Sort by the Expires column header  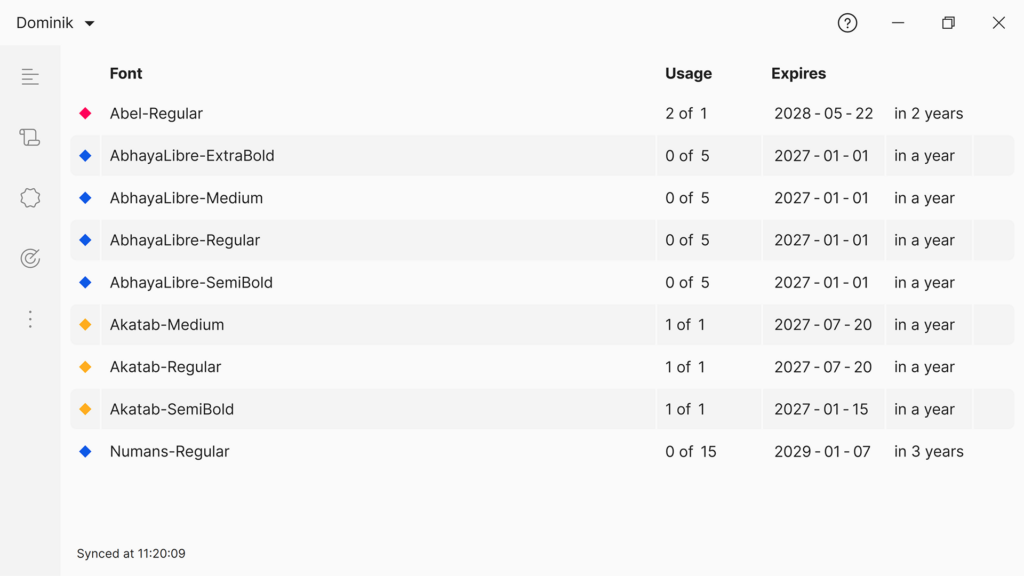(x=798, y=73)
